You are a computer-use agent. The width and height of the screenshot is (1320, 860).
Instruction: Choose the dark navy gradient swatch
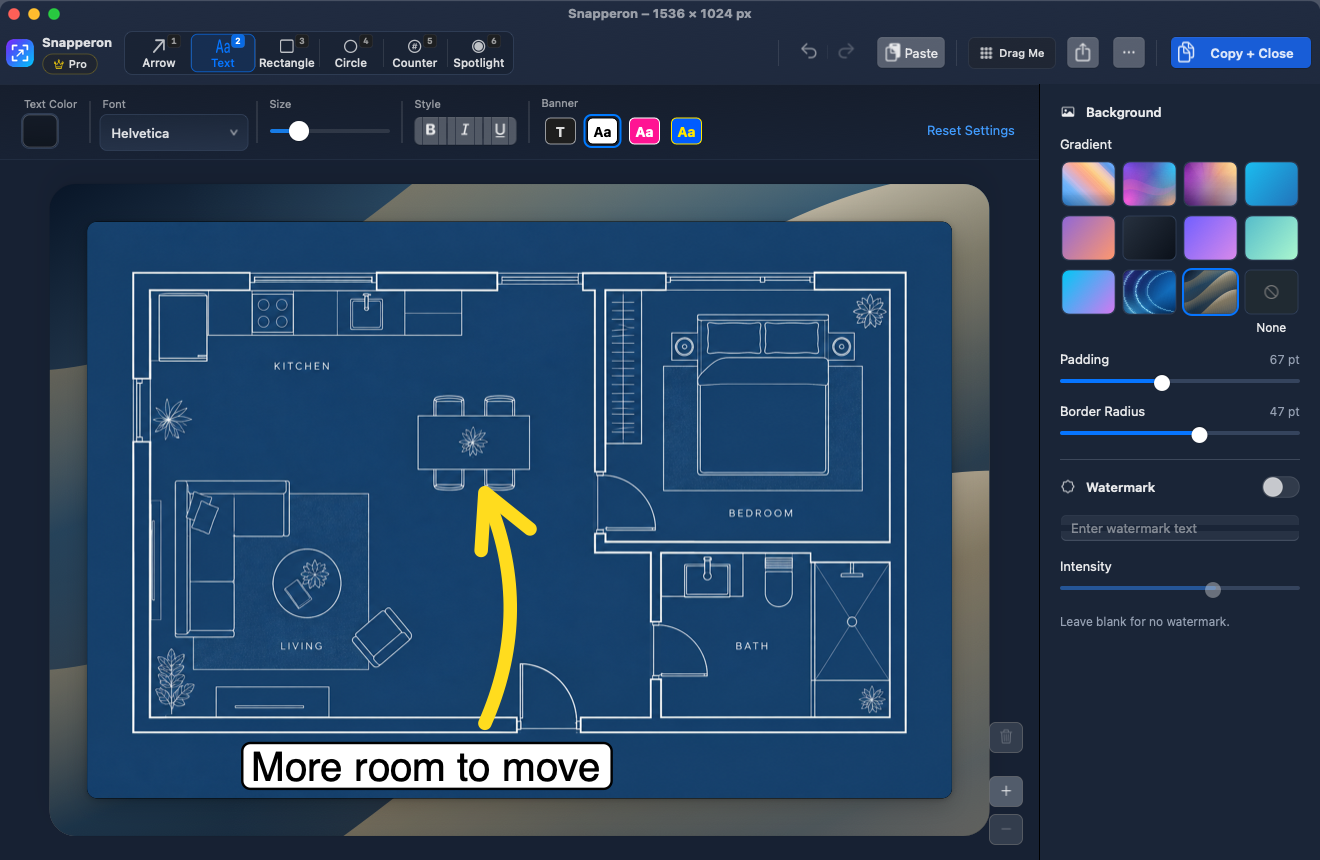1149,238
